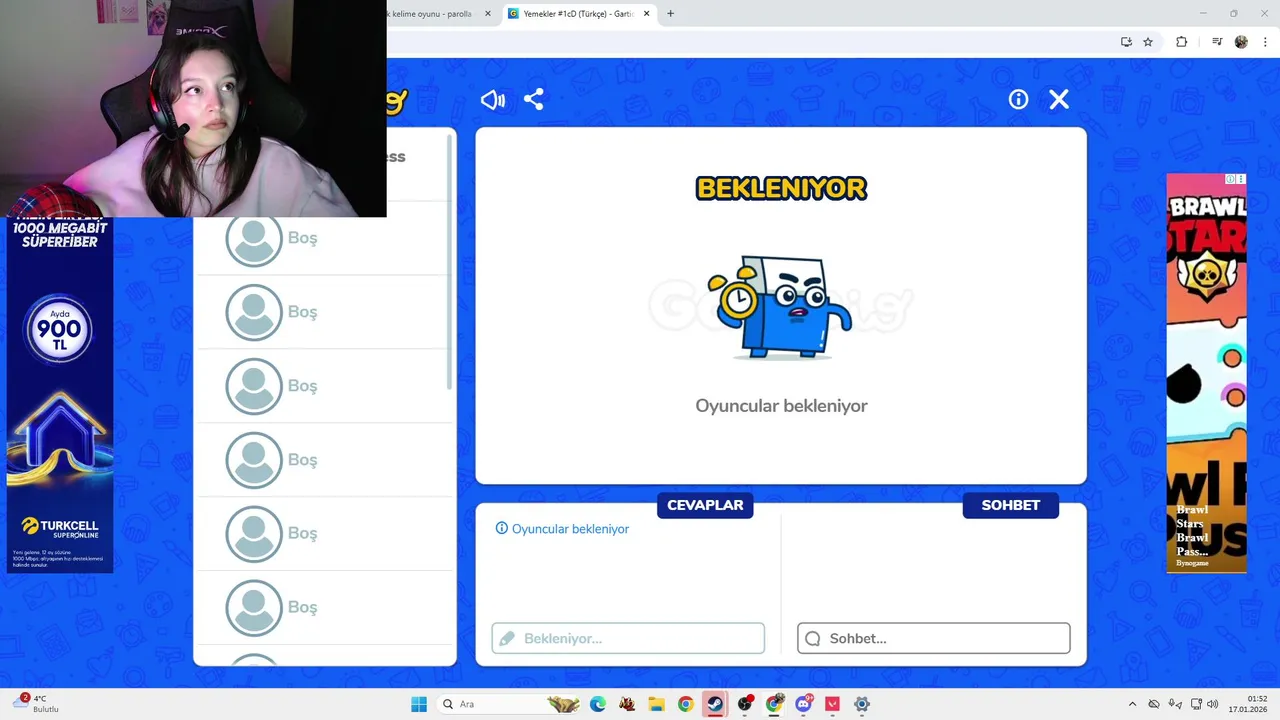Click the Turkcell Superonline advertisement

click(x=60, y=395)
